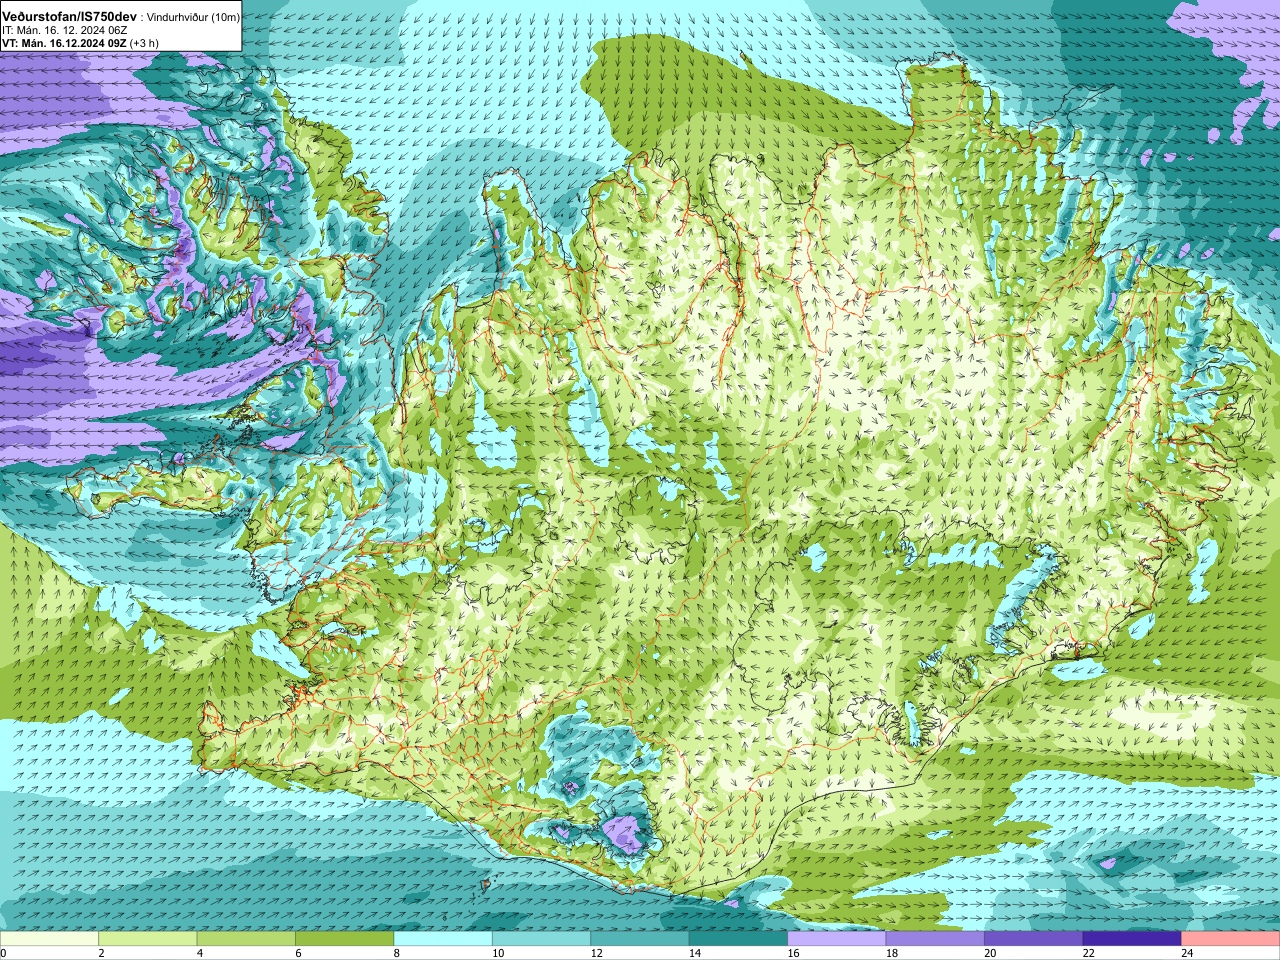Click the legend value 6
This screenshot has width=1280, height=960.
coord(299,953)
